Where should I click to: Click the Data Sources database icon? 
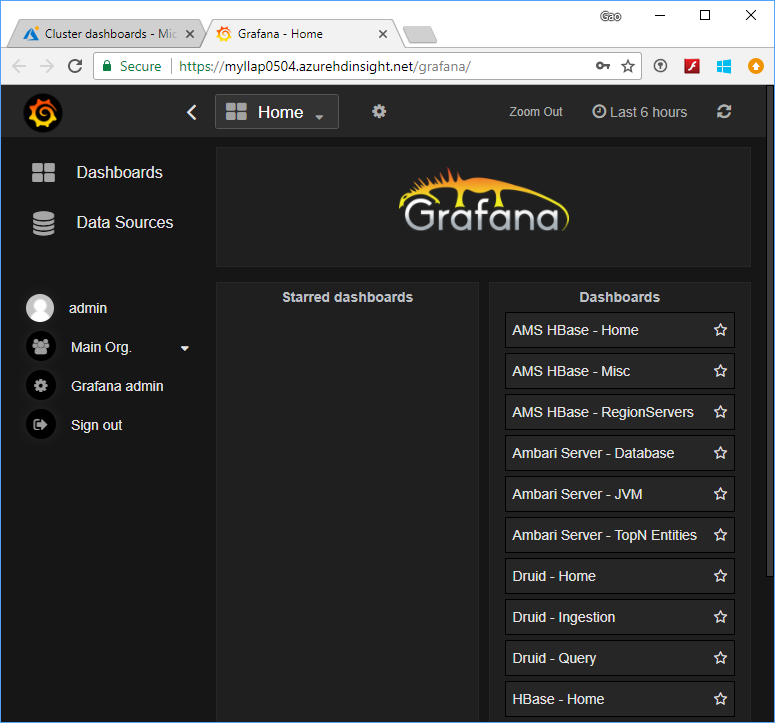(43, 223)
